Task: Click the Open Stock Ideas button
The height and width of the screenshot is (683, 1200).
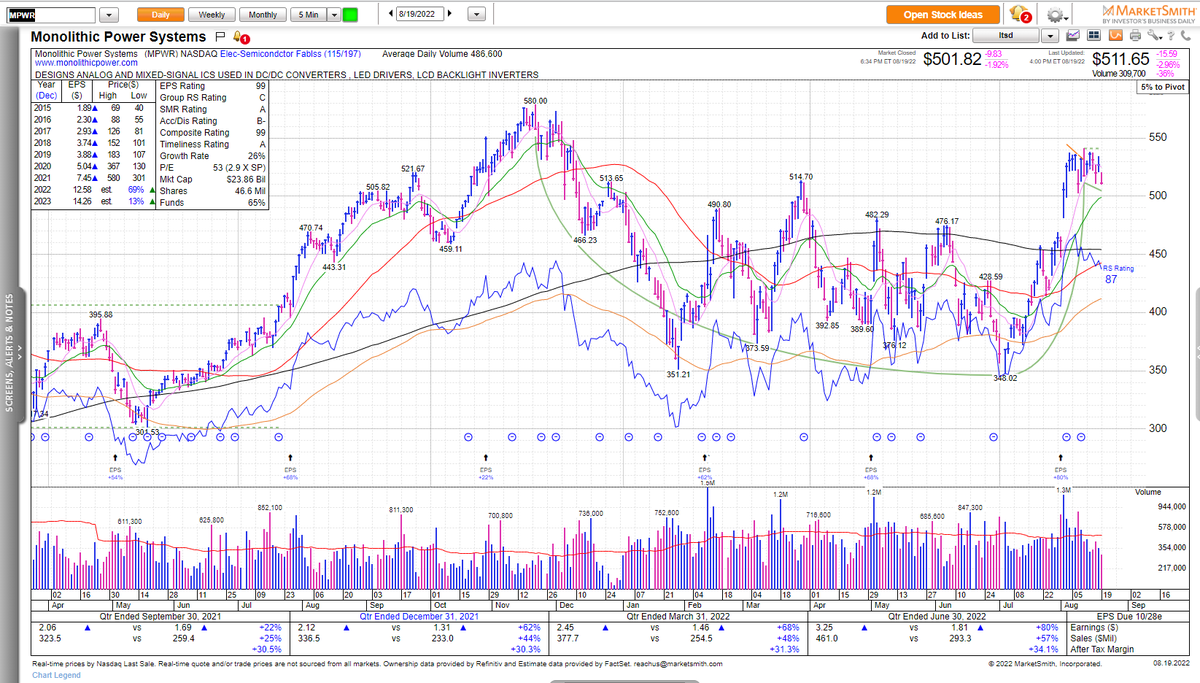Action: (943, 14)
